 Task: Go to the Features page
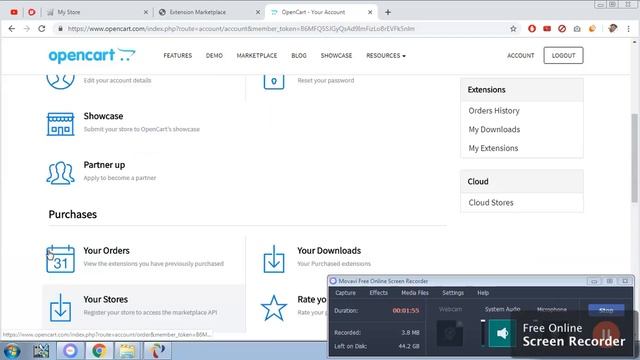[x=178, y=56]
